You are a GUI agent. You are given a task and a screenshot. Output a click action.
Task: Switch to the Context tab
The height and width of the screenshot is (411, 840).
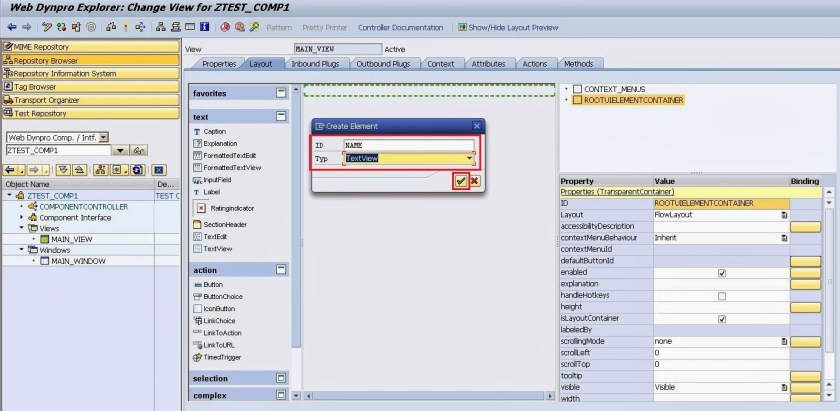pos(440,64)
